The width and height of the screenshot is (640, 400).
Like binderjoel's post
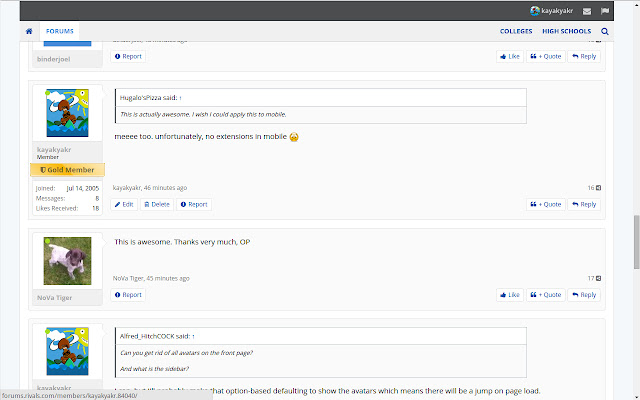click(510, 56)
